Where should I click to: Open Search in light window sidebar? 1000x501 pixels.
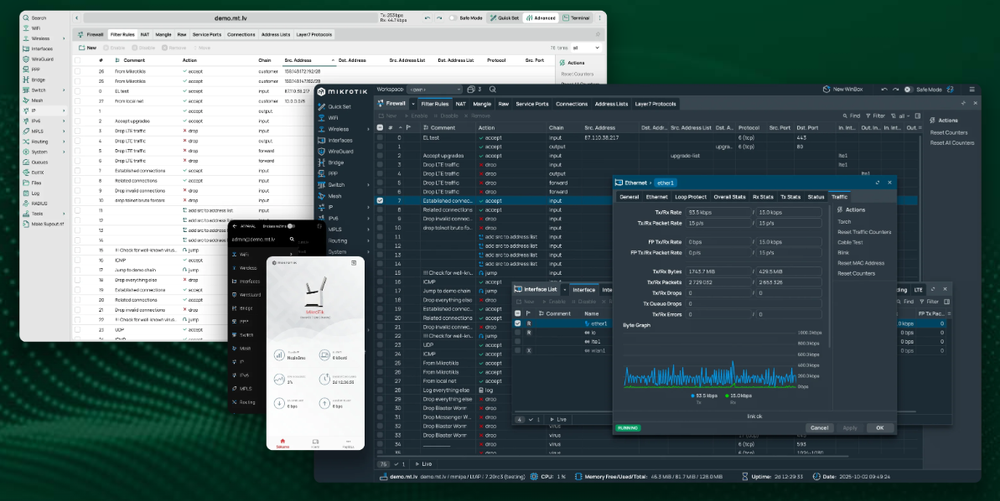coord(34,18)
